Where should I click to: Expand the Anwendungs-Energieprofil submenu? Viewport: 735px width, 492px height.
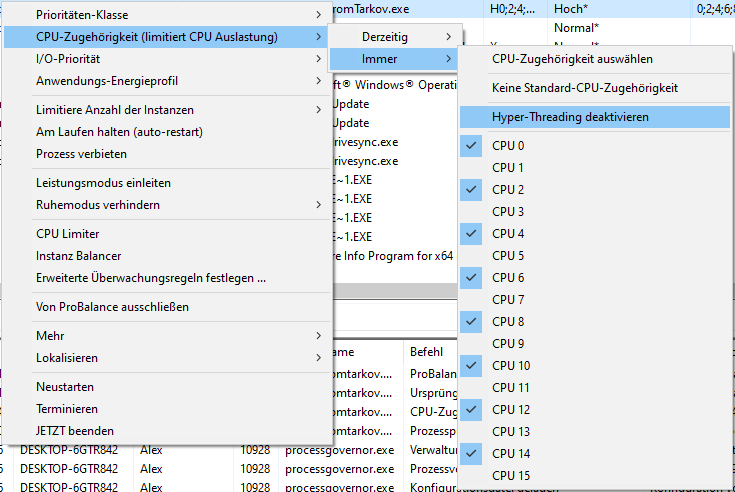pyautogui.click(x=167, y=81)
